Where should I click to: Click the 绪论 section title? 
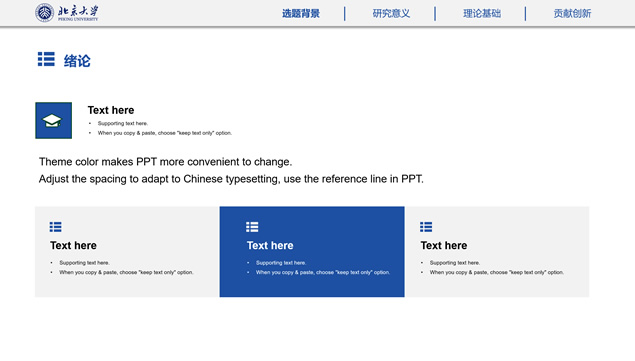[x=77, y=61]
